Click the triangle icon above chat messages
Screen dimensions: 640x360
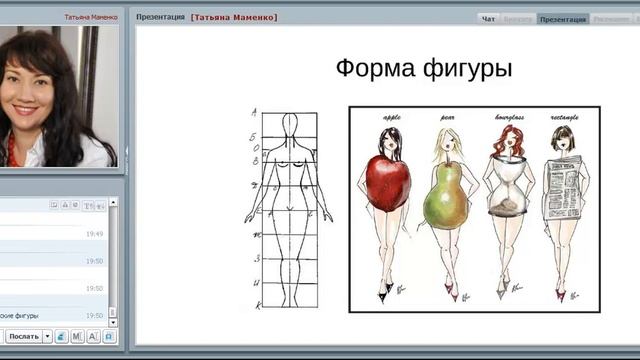click(x=65, y=205)
